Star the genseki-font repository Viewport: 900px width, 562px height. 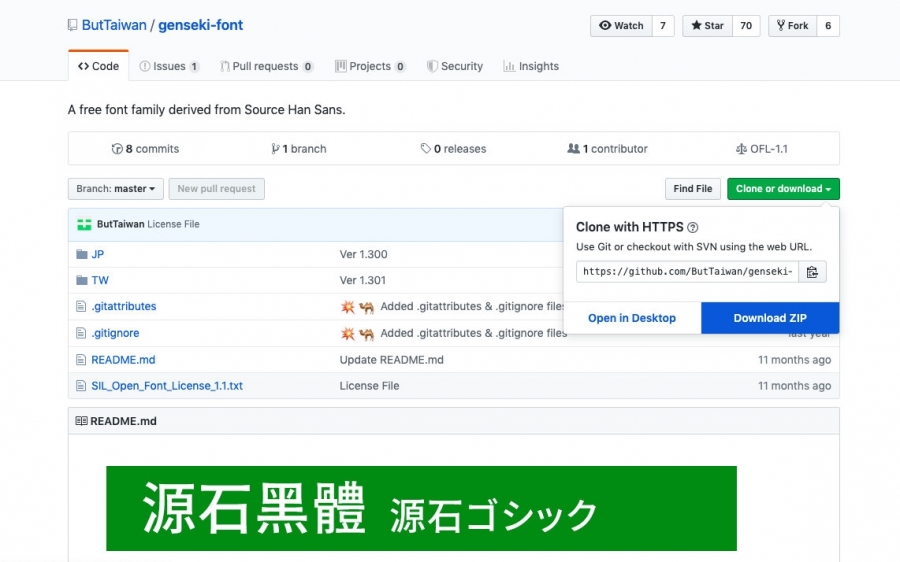click(x=708, y=26)
